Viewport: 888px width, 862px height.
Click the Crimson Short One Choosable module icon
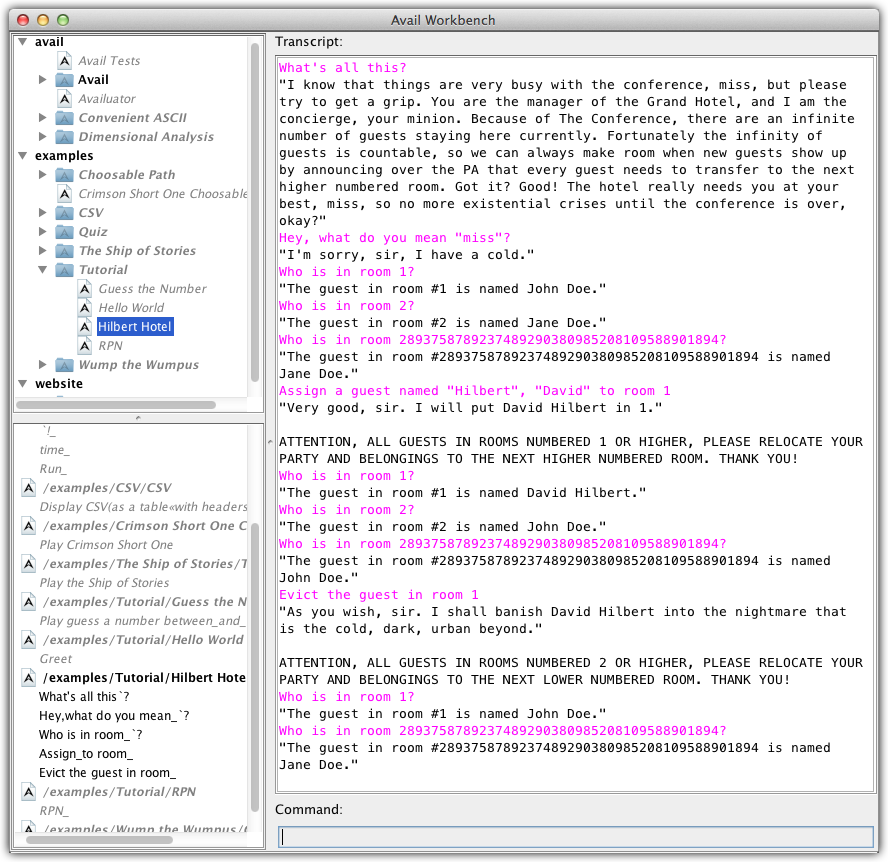[x=65, y=194]
